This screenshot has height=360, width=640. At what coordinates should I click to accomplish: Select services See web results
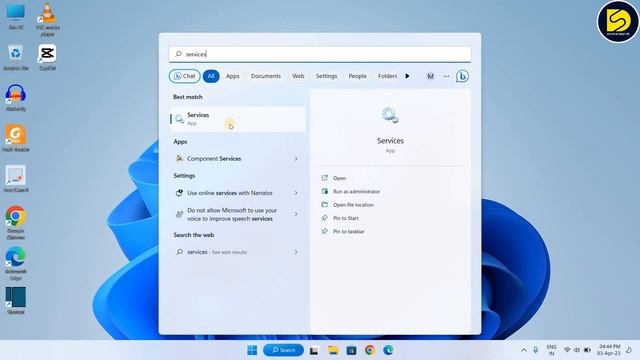click(x=231, y=252)
